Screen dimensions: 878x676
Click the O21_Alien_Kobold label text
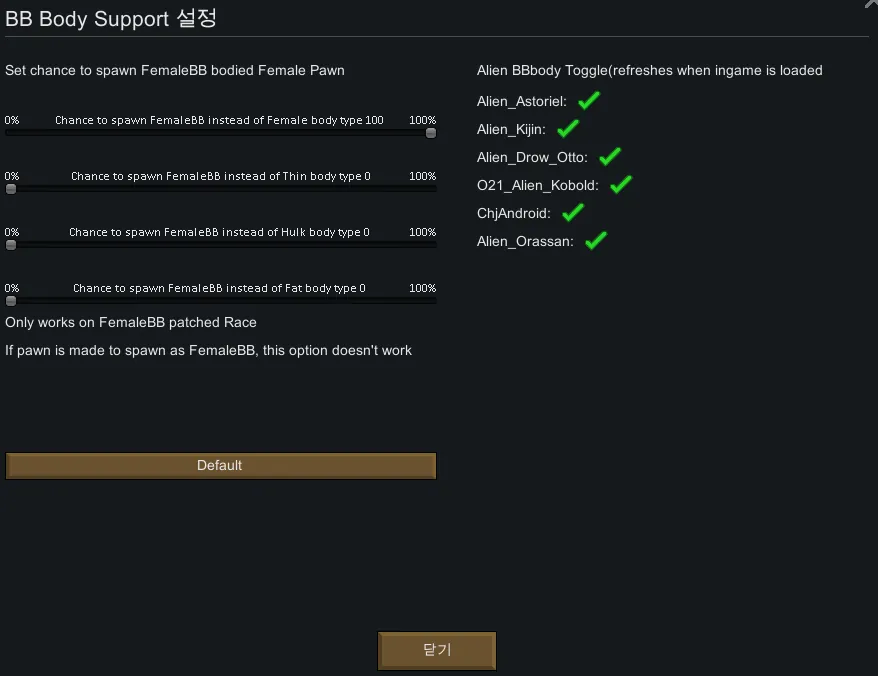[x=538, y=186]
